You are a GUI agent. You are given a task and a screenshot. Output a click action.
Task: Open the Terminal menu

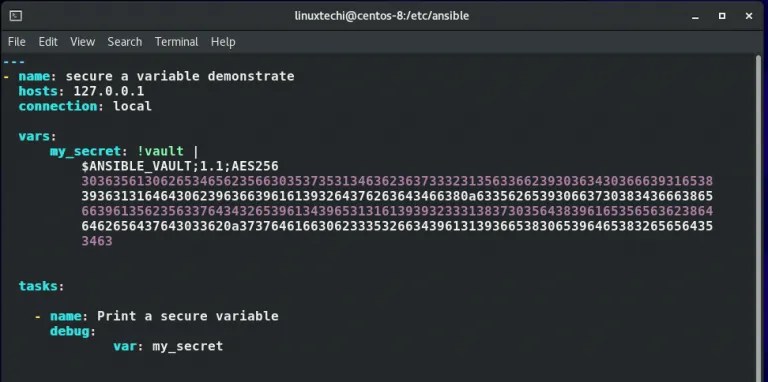(x=176, y=42)
